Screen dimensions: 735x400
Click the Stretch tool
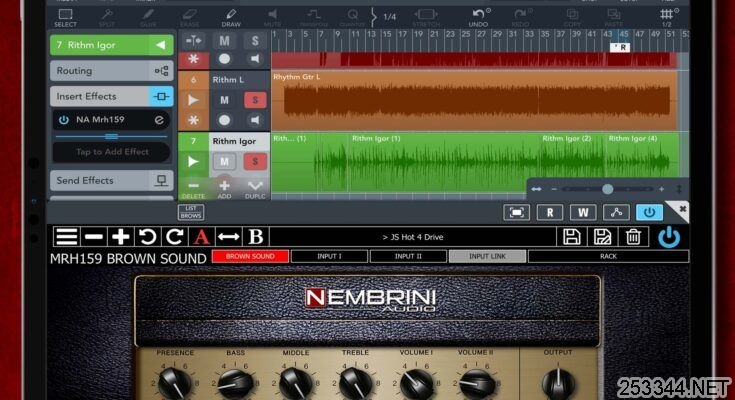tap(426, 18)
